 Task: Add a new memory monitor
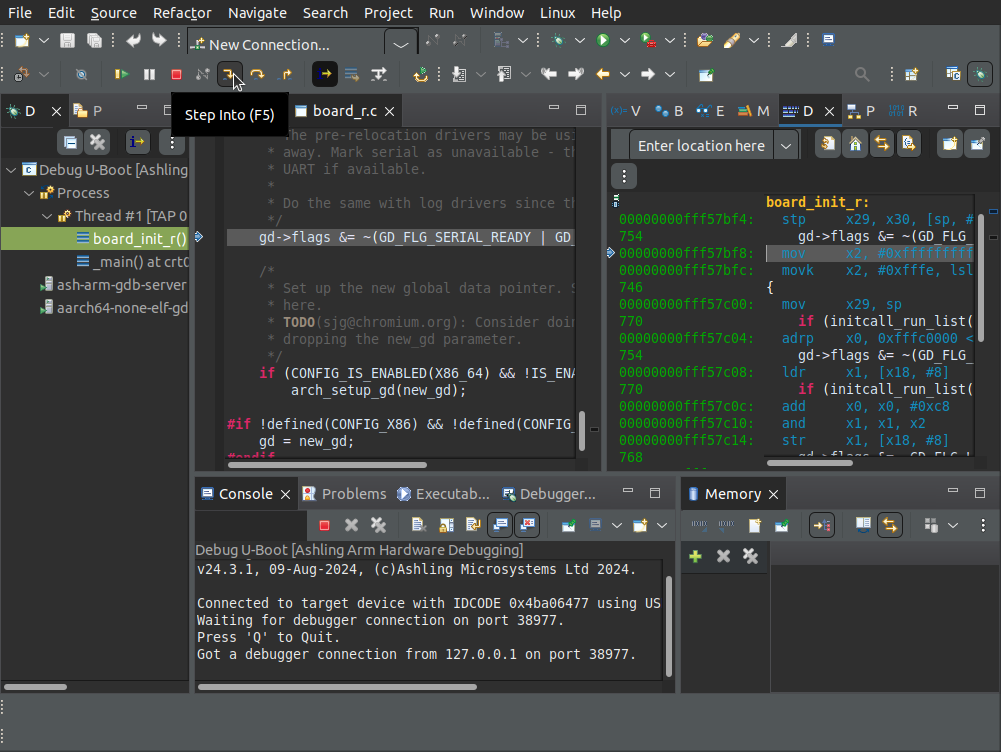point(695,556)
